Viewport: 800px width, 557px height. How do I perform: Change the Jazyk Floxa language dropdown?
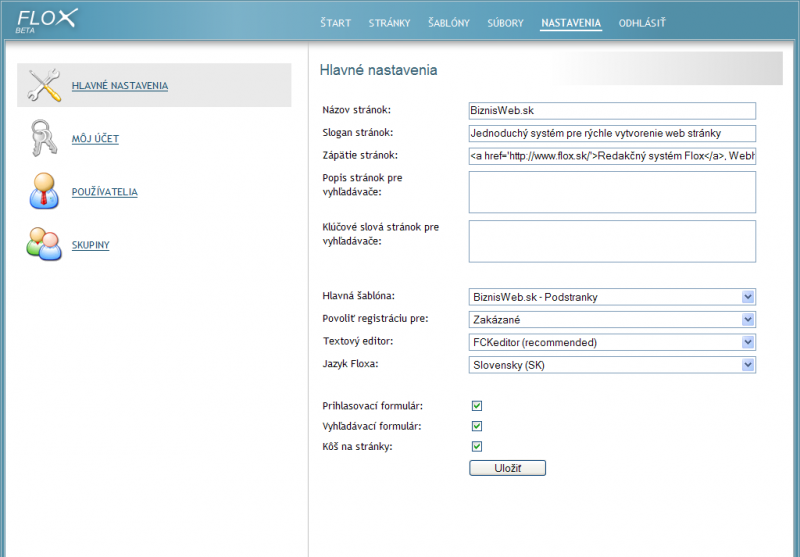click(611, 366)
